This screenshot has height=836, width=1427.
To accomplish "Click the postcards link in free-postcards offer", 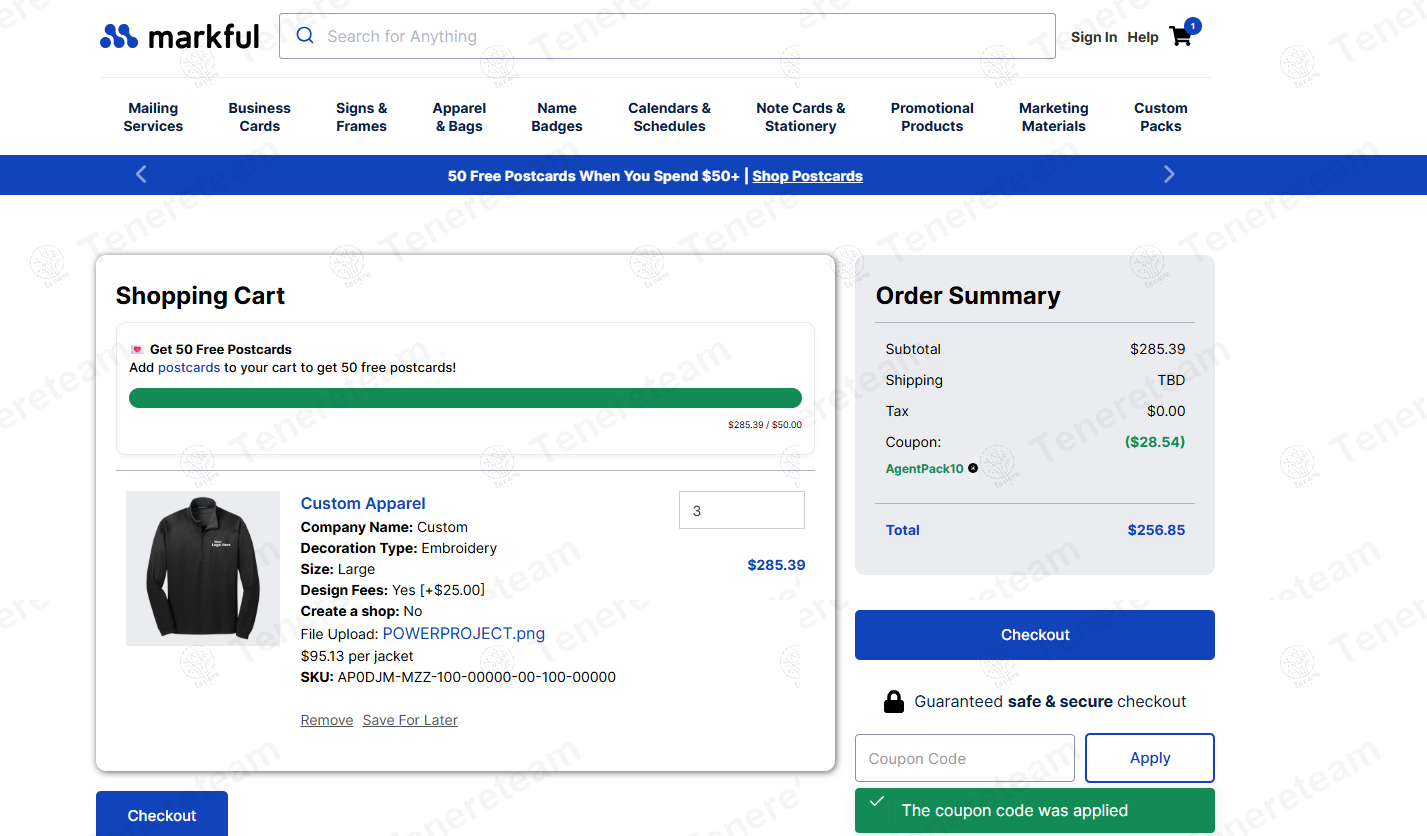I will (189, 367).
